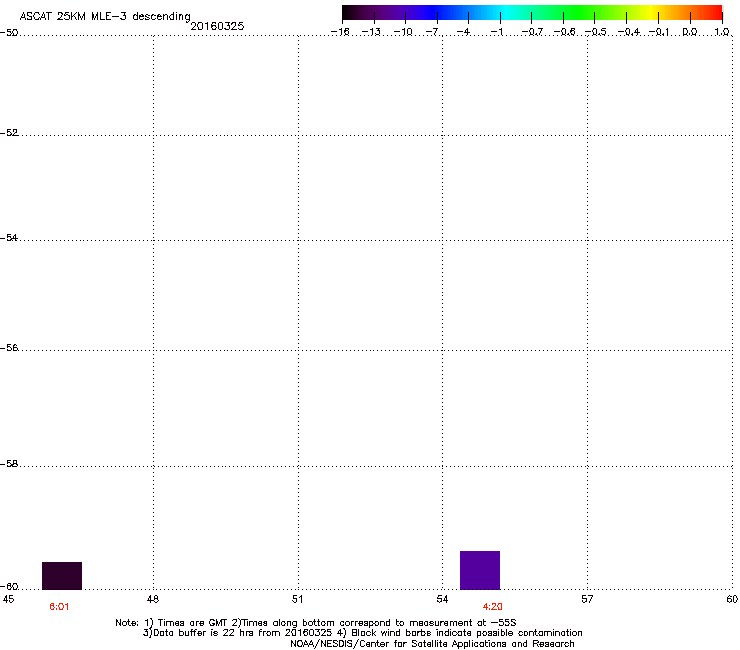Click the -16 colorbar label
This screenshot has width=740, height=650.
coord(340,32)
